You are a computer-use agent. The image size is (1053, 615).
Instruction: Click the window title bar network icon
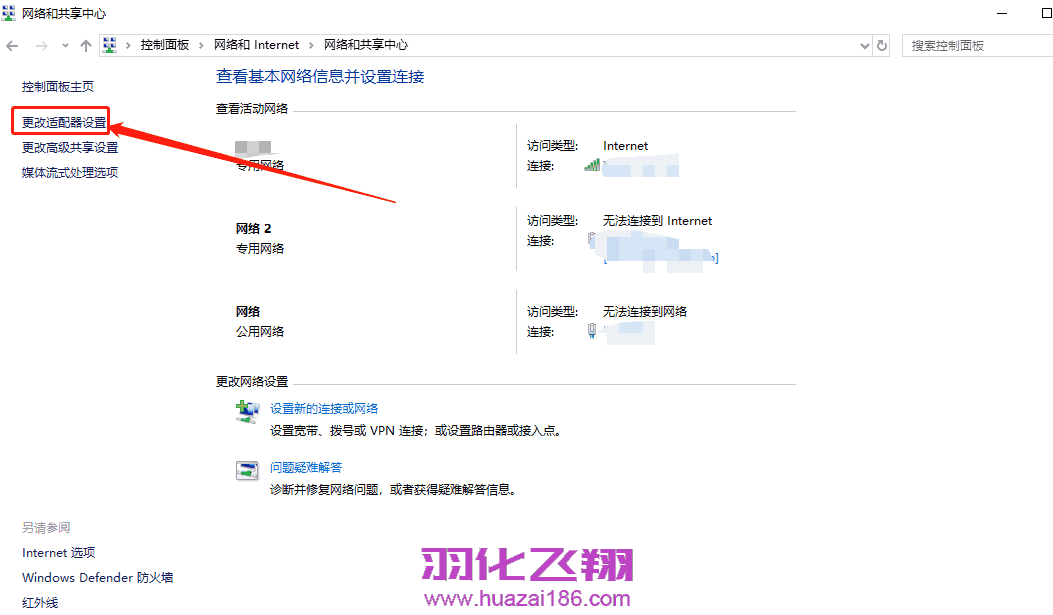tap(9, 13)
